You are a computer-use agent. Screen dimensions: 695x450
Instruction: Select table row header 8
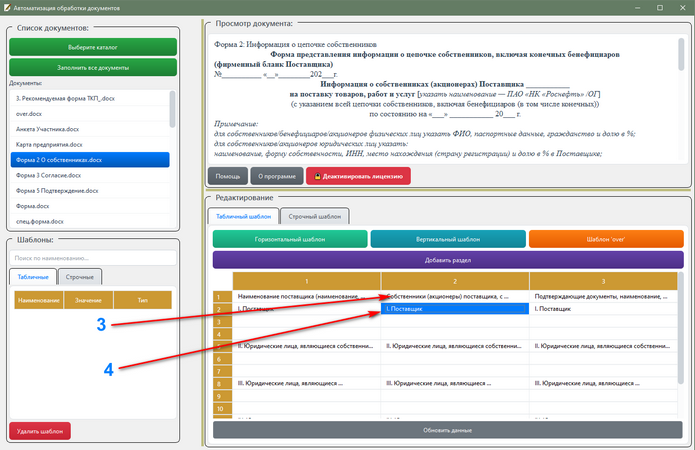click(x=223, y=383)
